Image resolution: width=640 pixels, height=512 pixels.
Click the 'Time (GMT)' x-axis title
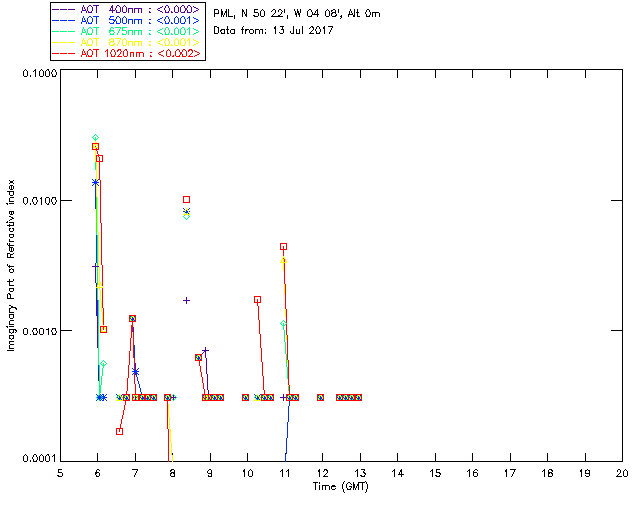point(341,487)
